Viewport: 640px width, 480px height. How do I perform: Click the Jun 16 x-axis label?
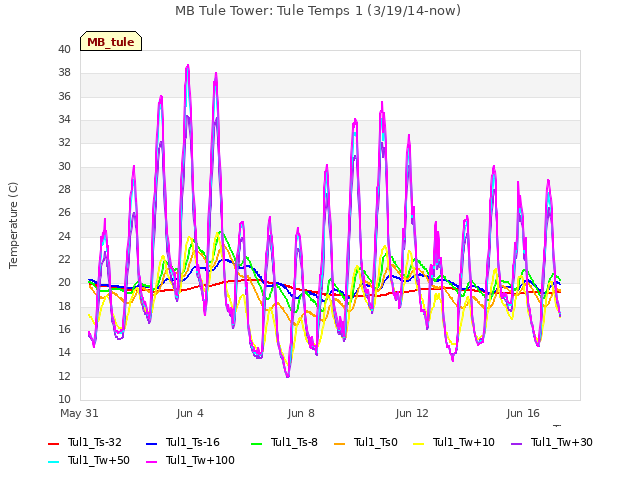pos(523,413)
